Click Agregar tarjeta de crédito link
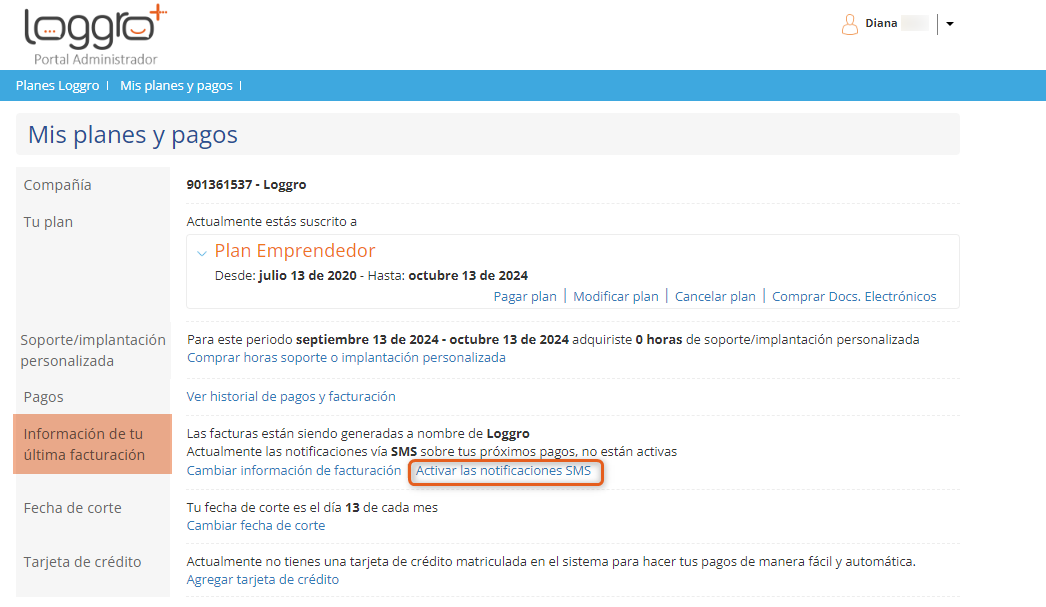The width and height of the screenshot is (1046, 607). point(262,580)
